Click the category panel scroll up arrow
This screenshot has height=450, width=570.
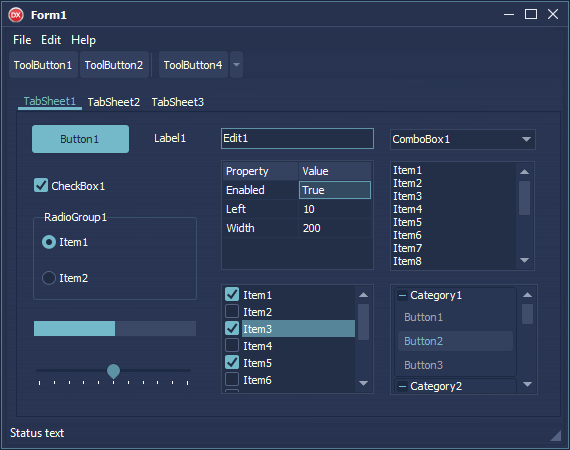[x=527, y=295]
